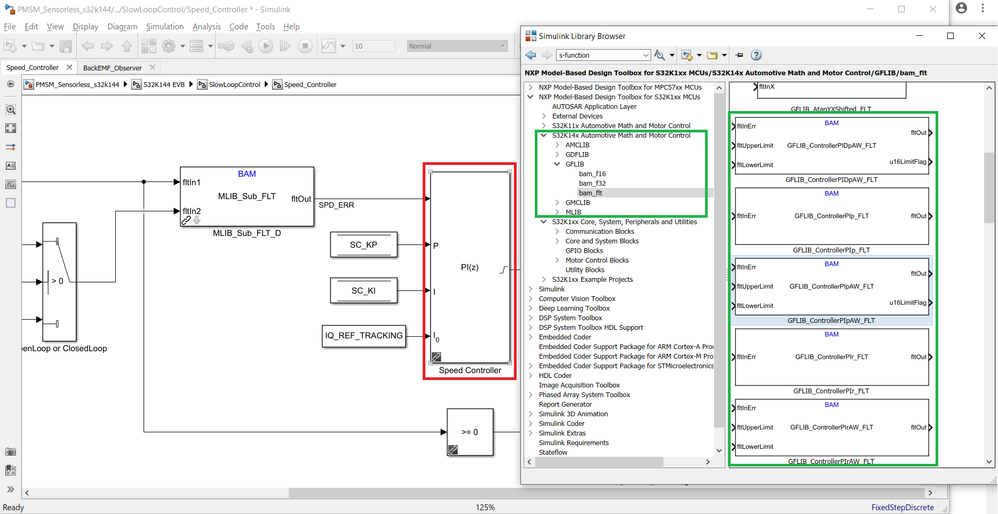
Task: Click the Stop simulation button
Action: (x=305, y=46)
